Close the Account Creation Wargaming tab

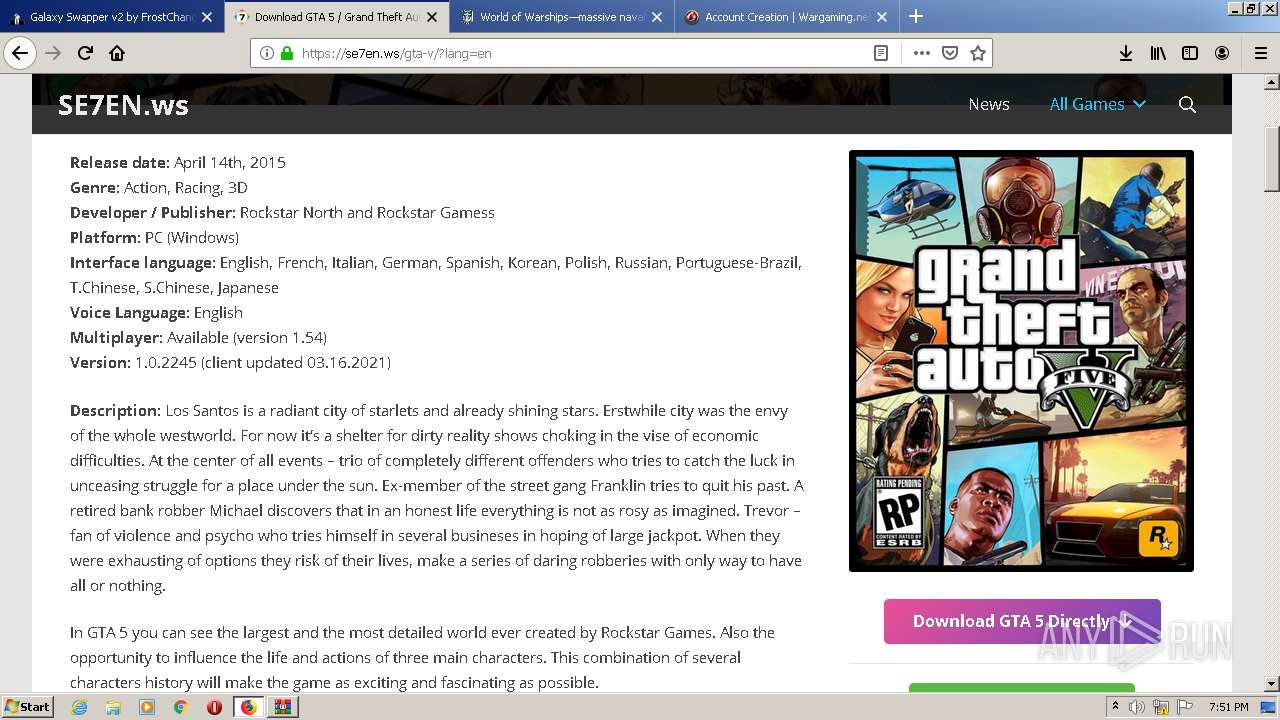coord(882,17)
